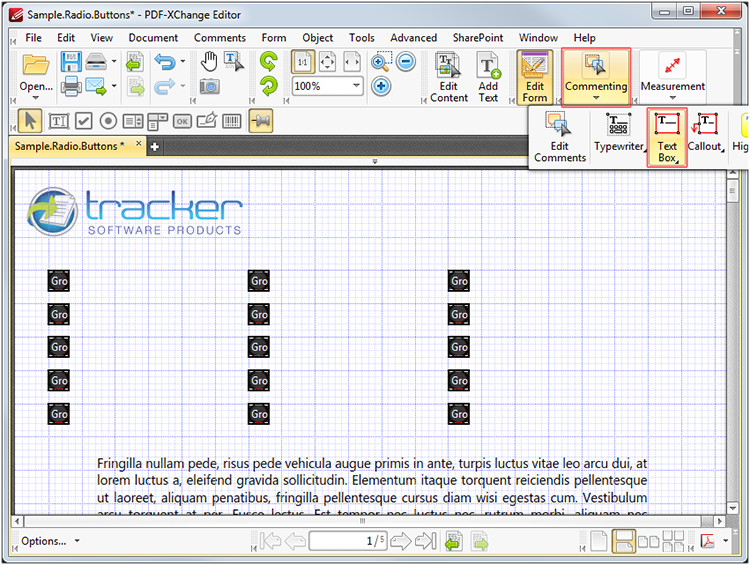Open the Form menu
Screen dimensions: 750x565
pos(274,38)
